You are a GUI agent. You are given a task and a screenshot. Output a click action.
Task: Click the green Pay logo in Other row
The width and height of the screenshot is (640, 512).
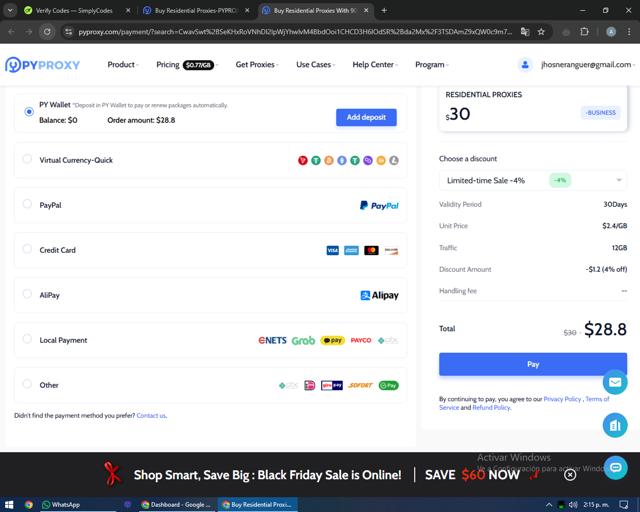coord(389,385)
